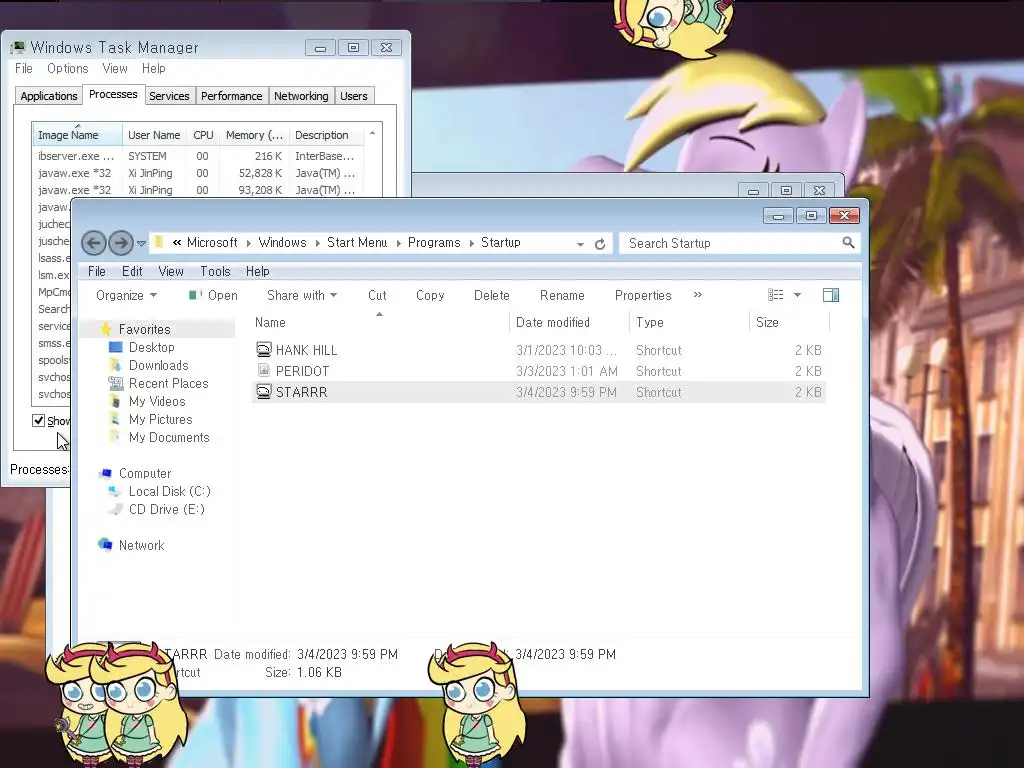The width and height of the screenshot is (1024, 768).
Task: Sort Task Manager by Image Name
Action: pyautogui.click(x=77, y=135)
